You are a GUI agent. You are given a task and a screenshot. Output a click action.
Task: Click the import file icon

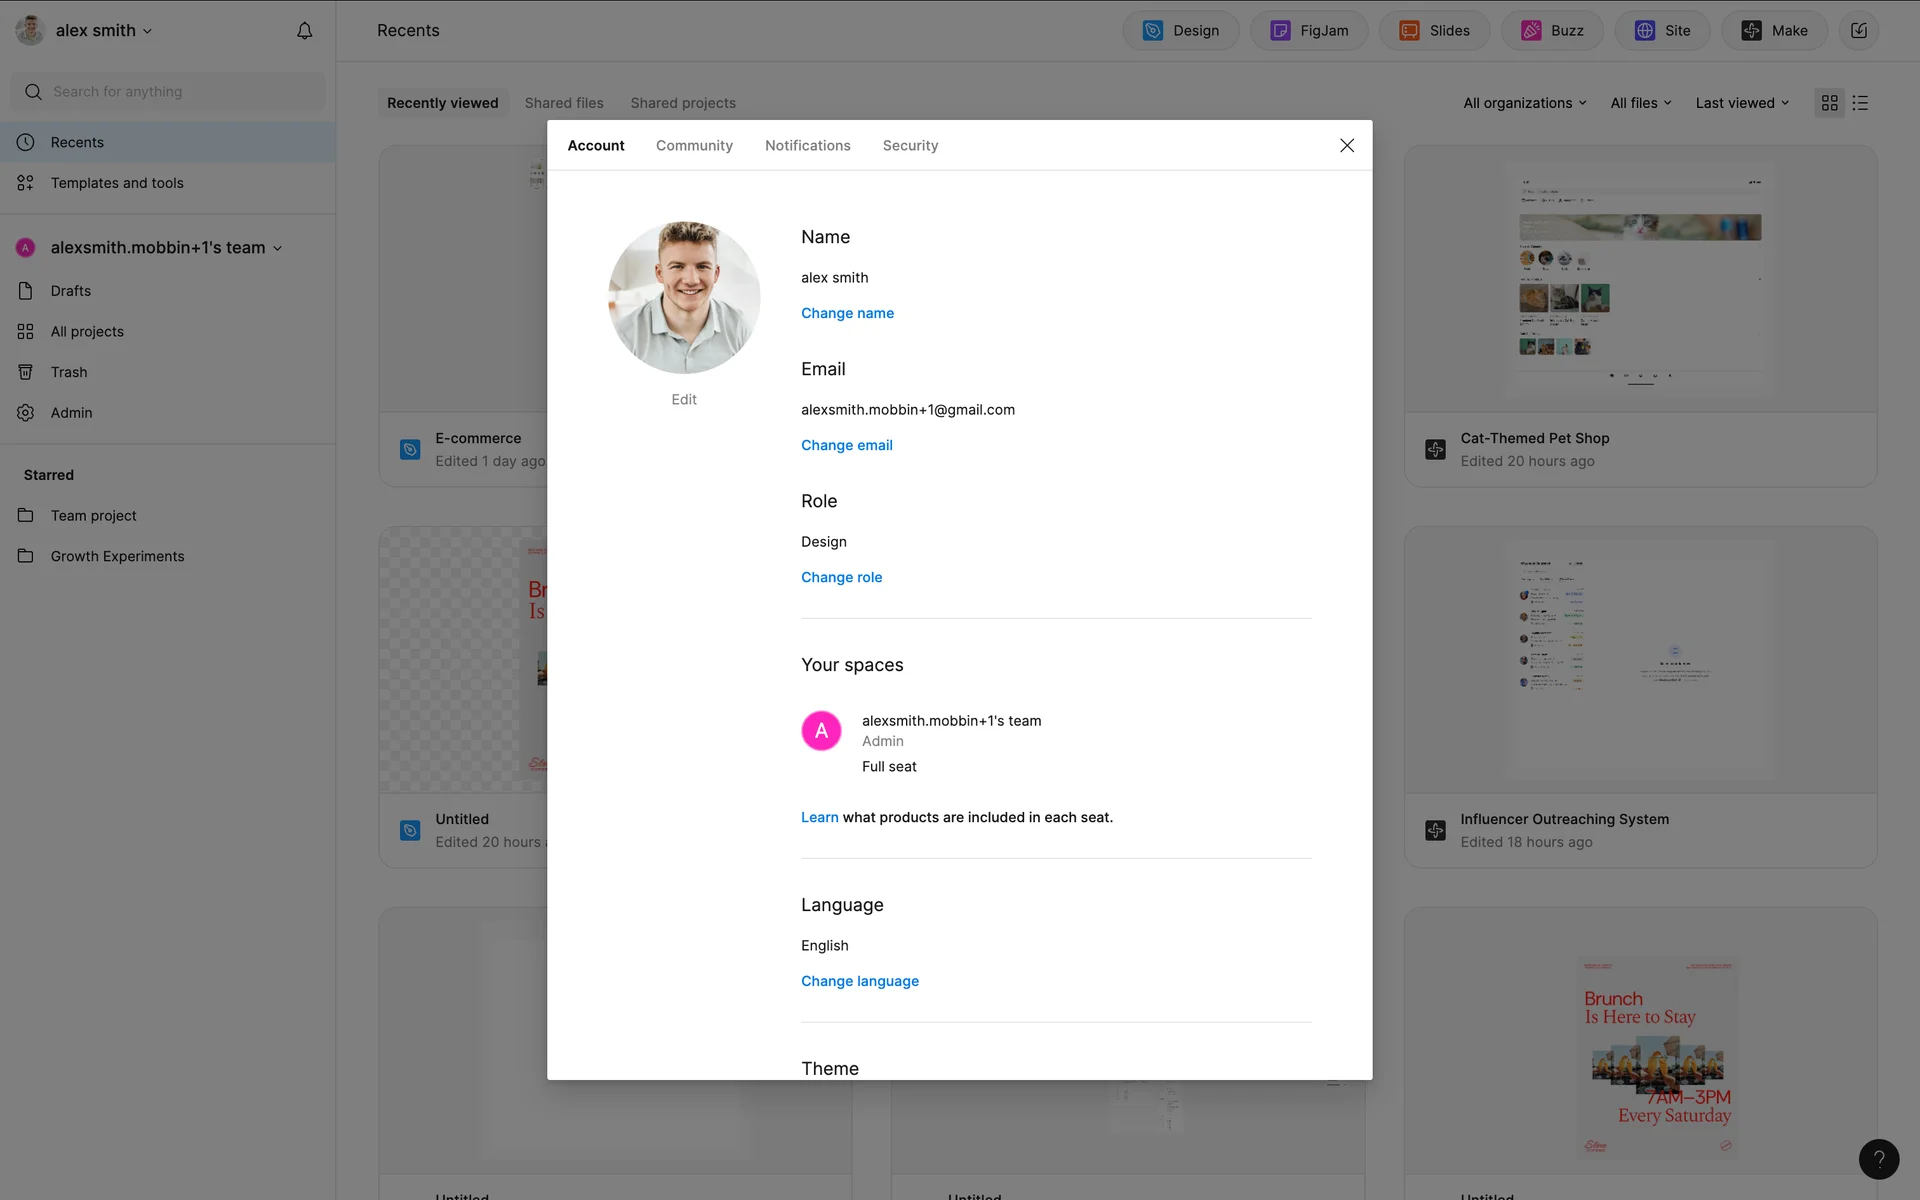coord(1858,31)
